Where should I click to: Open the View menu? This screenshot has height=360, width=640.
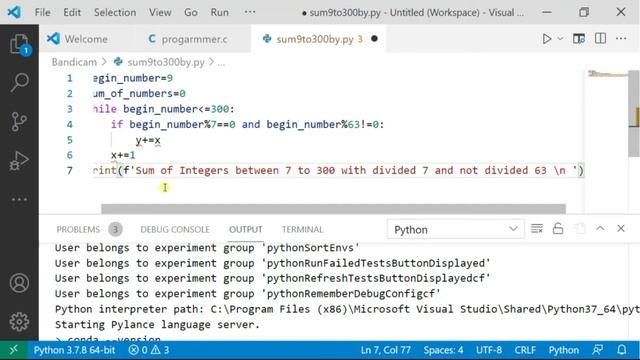(x=160, y=12)
